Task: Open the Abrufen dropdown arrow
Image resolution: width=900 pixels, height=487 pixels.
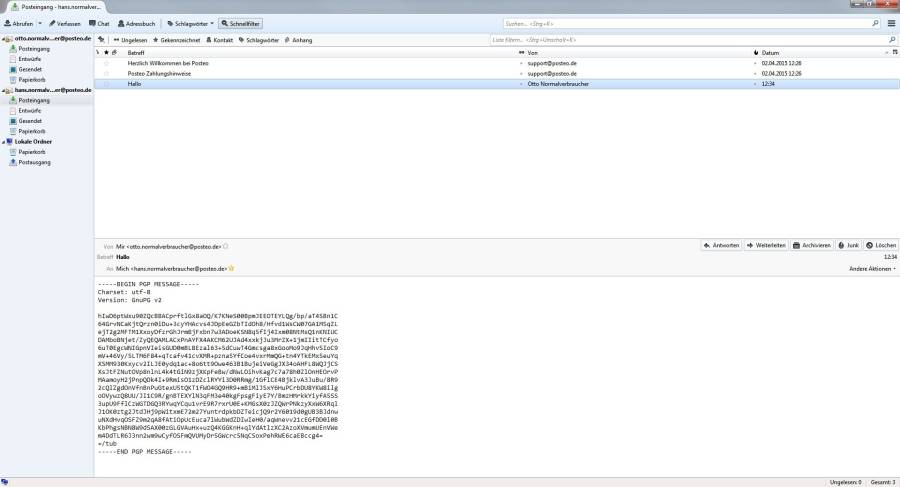Action: (38, 23)
